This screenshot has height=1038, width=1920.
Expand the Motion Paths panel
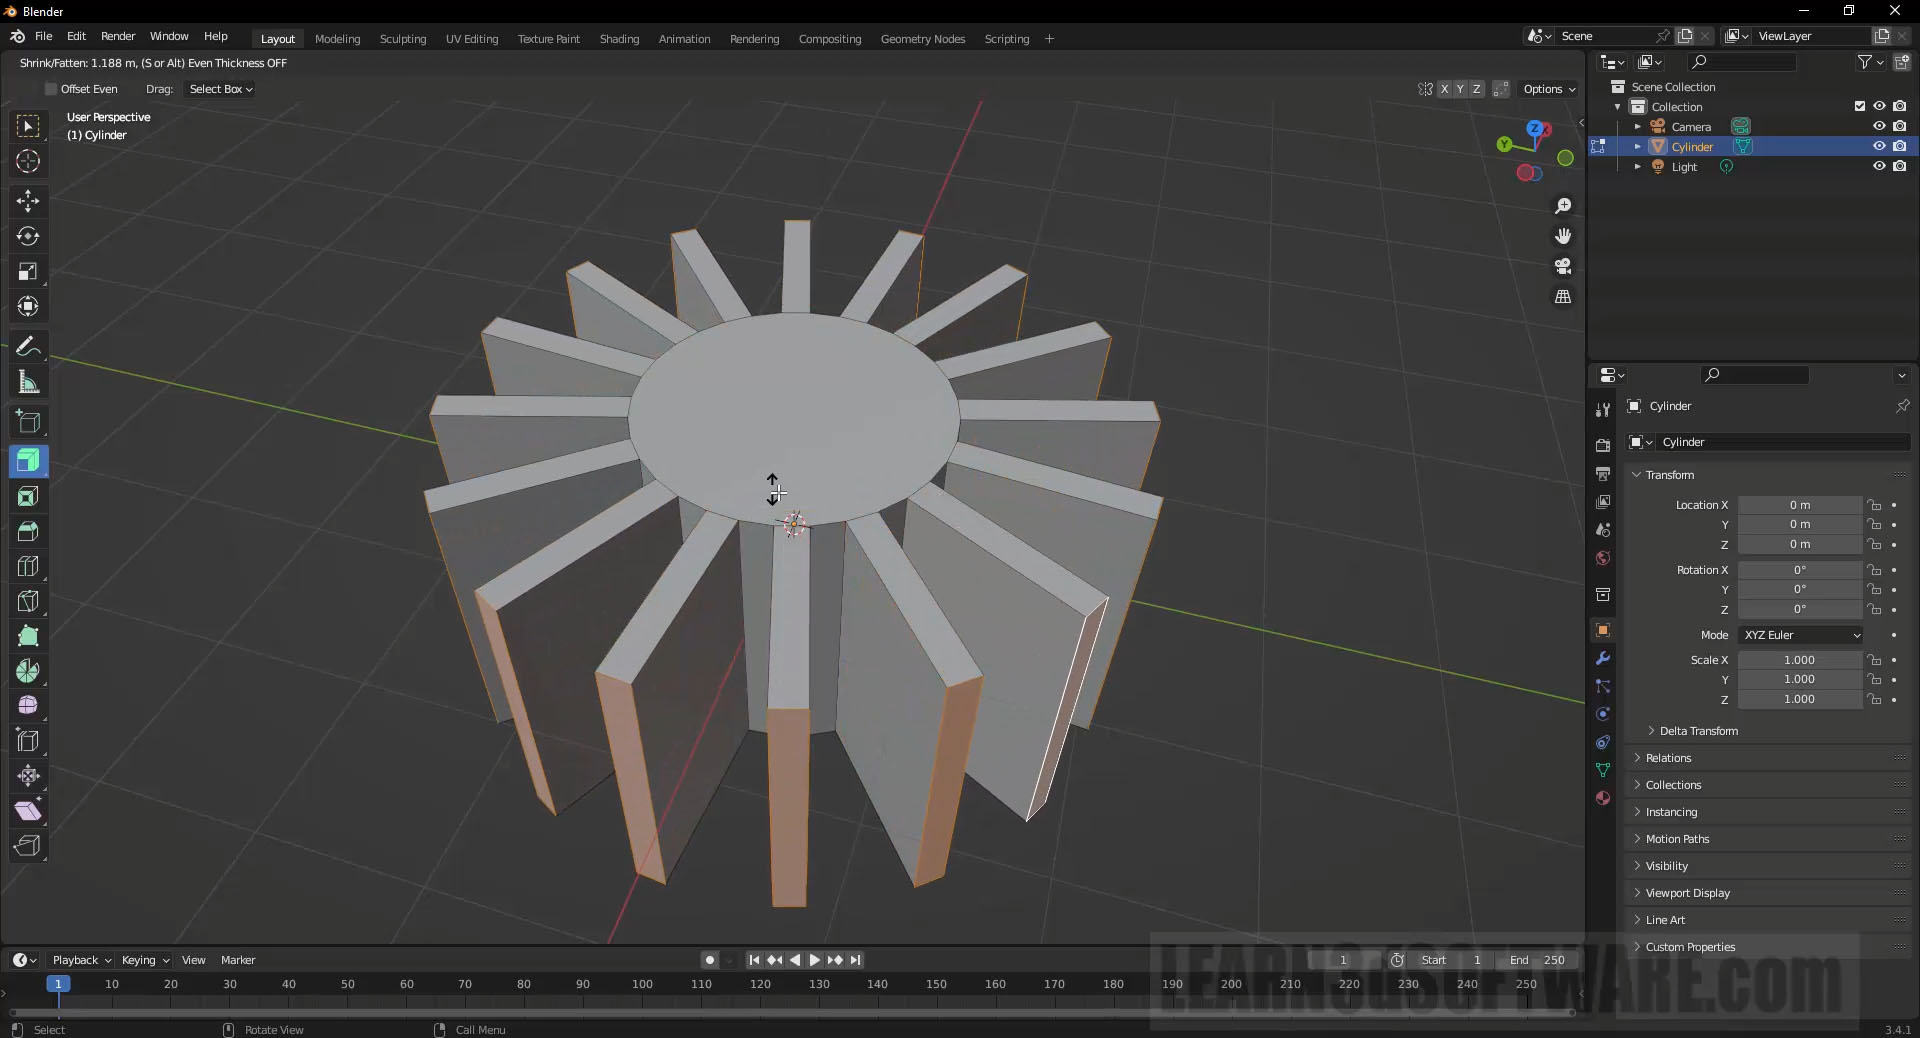click(1676, 839)
